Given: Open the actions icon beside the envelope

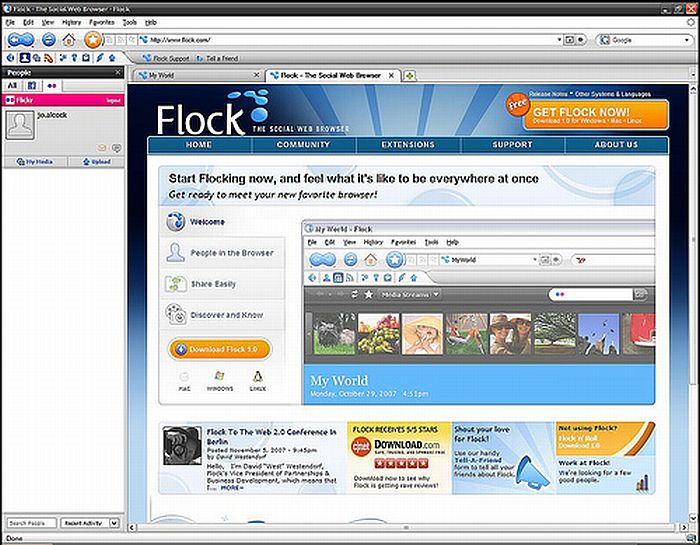Looking at the screenshot, I should pyautogui.click(x=116, y=148).
